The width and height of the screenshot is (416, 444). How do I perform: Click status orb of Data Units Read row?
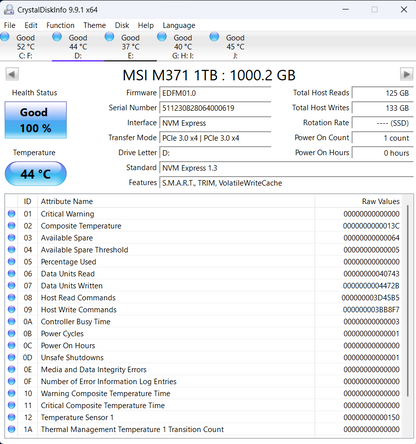point(12,274)
